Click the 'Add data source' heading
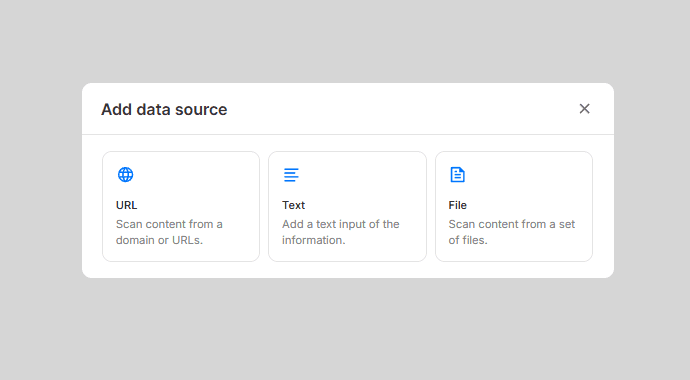Viewport: 690px width, 380px height. tap(164, 110)
